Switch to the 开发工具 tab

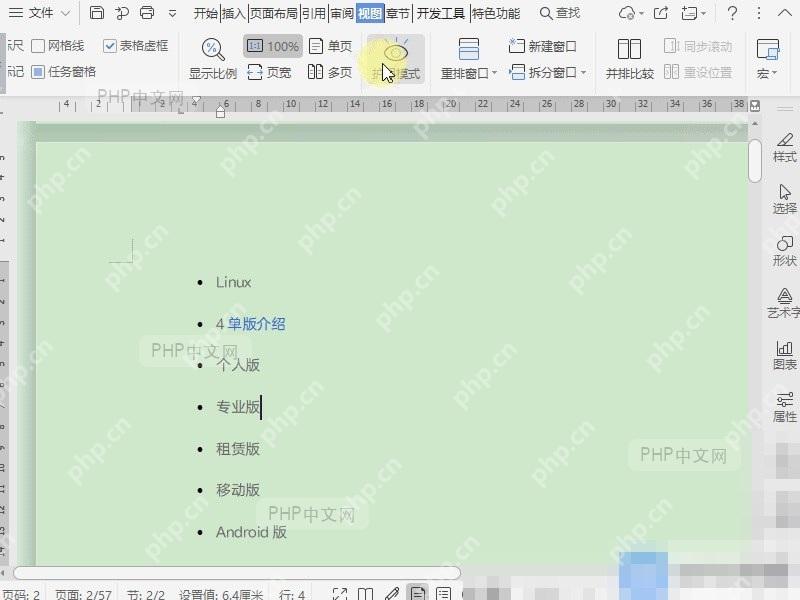(440, 13)
